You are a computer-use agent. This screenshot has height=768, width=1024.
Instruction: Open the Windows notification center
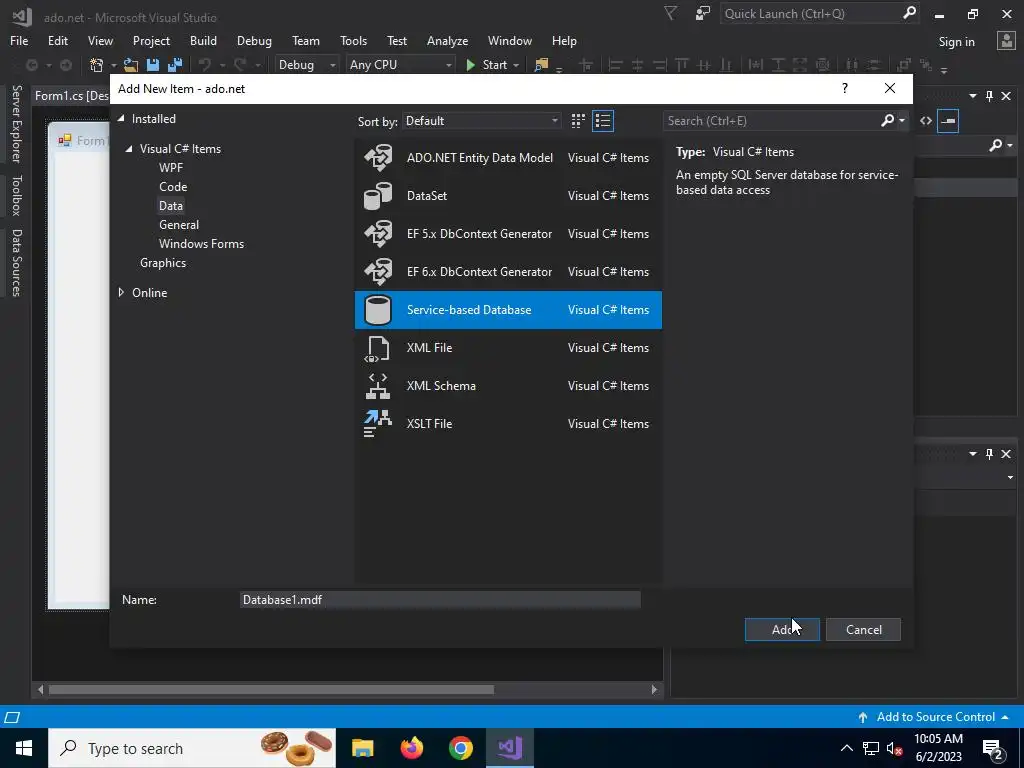[992, 748]
